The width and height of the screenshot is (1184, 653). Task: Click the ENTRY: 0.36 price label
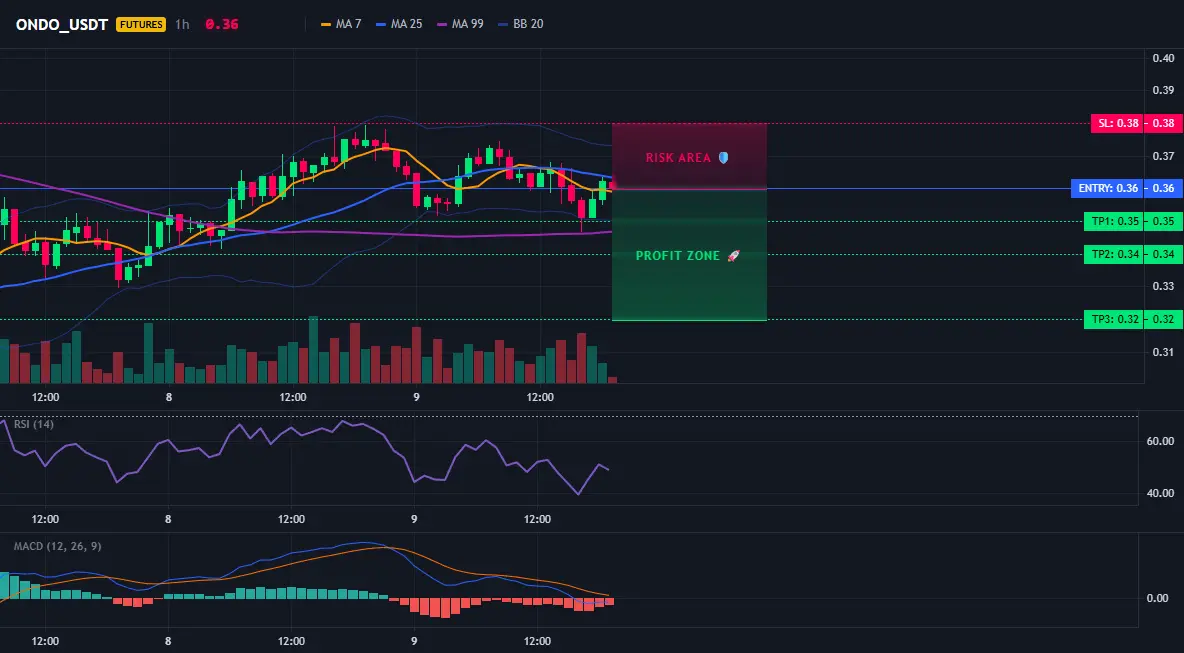click(x=1108, y=189)
